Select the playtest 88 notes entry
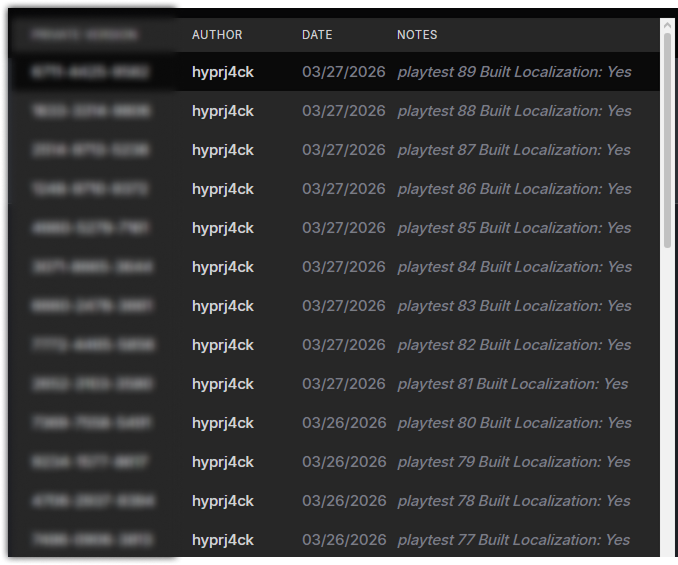The height and width of the screenshot is (565, 678). [515, 111]
